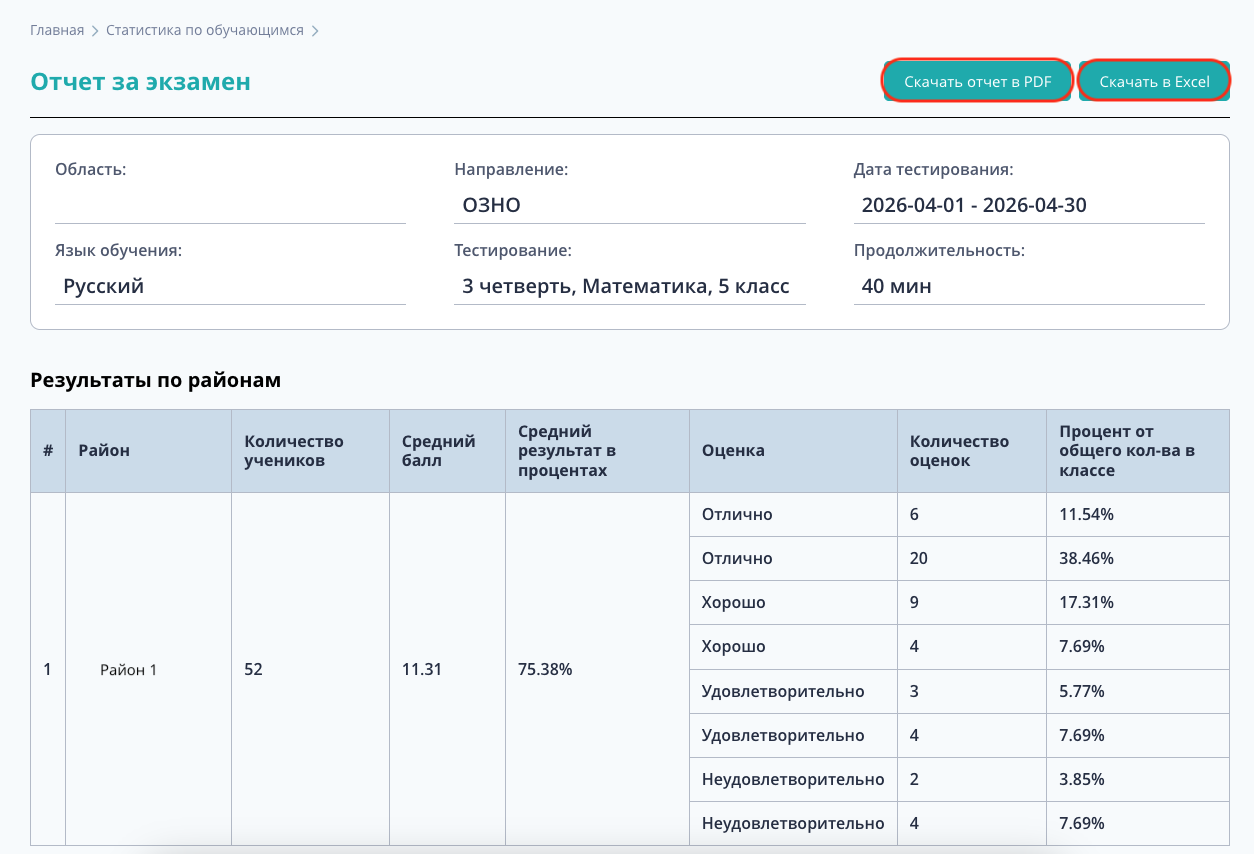
Task: Click the student count cell 52
Action: (310, 670)
